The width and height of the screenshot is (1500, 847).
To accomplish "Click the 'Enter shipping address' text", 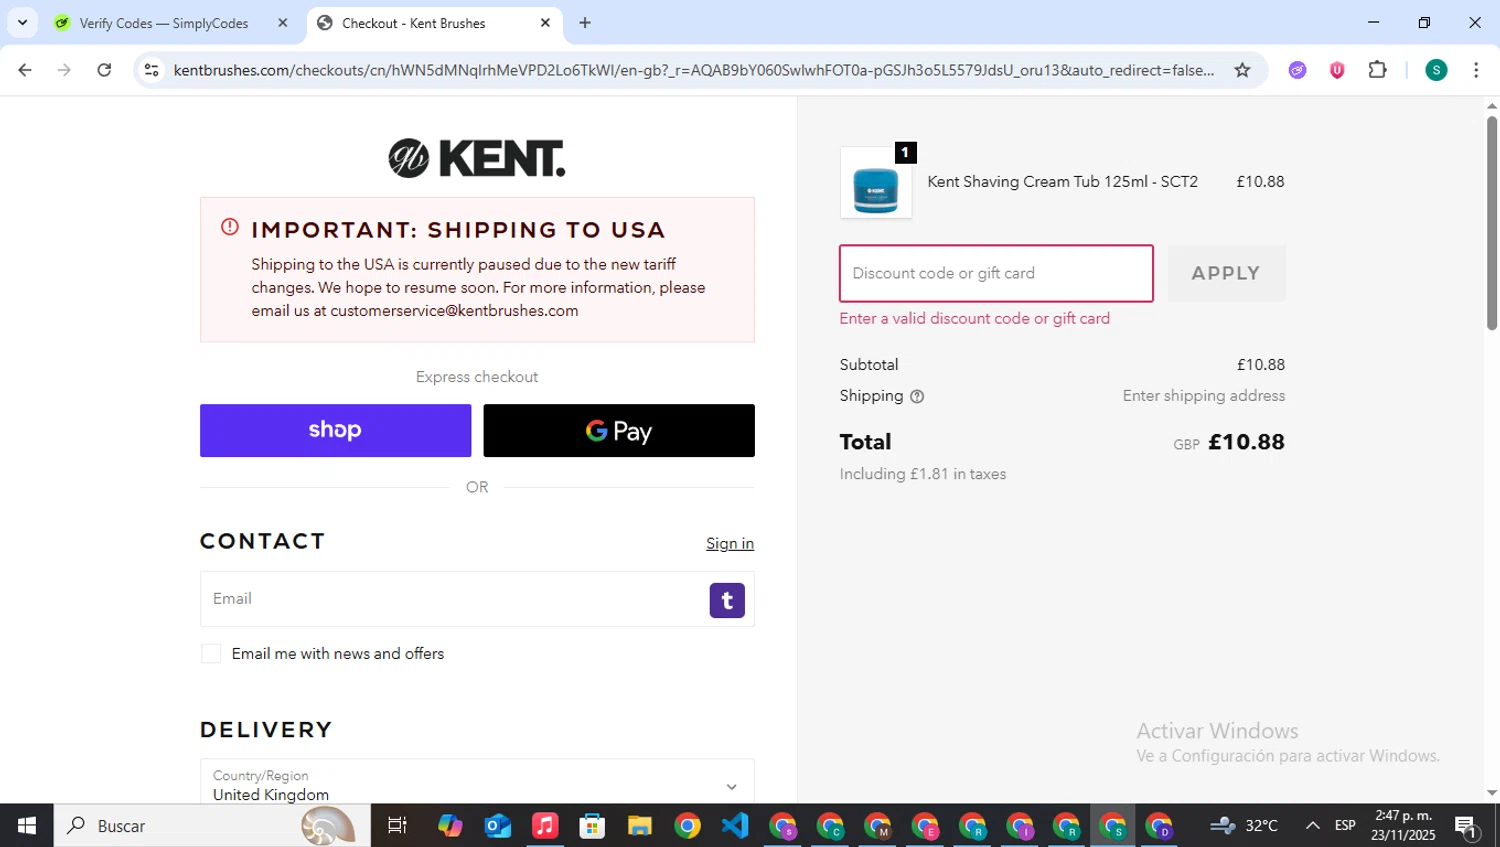I will (x=1204, y=396).
